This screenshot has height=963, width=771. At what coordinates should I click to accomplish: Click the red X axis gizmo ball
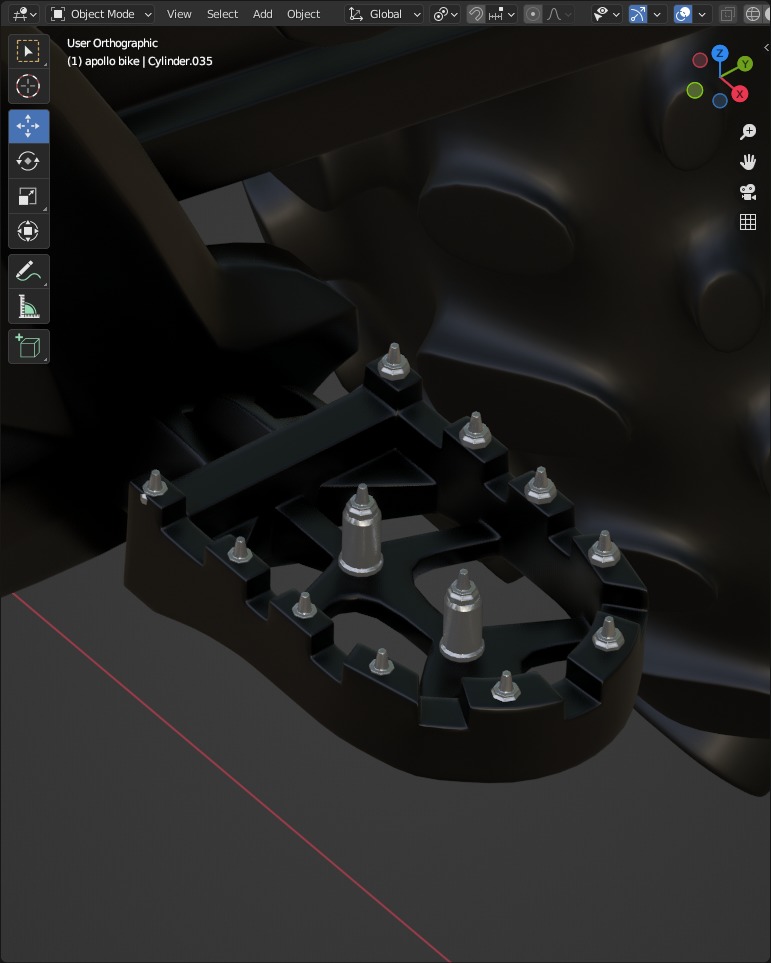pos(740,94)
